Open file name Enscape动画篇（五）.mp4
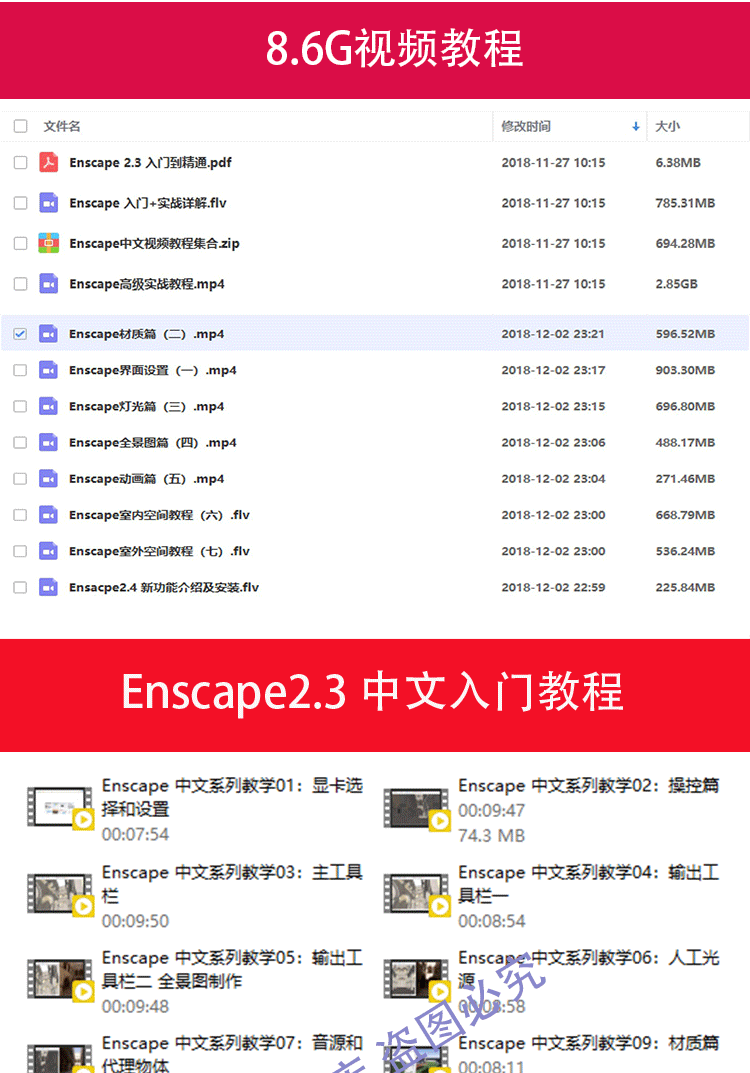 point(146,479)
